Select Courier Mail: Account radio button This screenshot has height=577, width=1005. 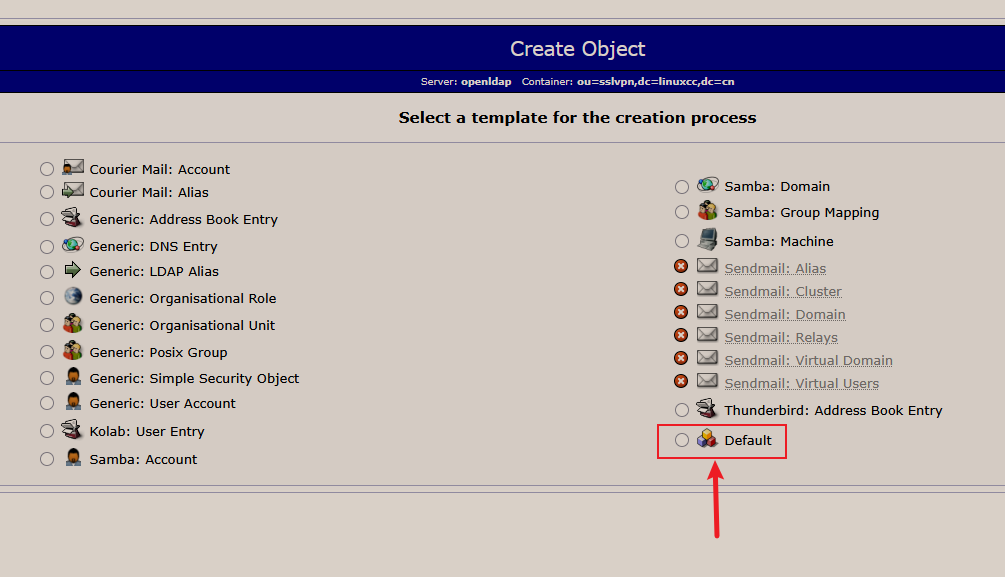coord(47,169)
